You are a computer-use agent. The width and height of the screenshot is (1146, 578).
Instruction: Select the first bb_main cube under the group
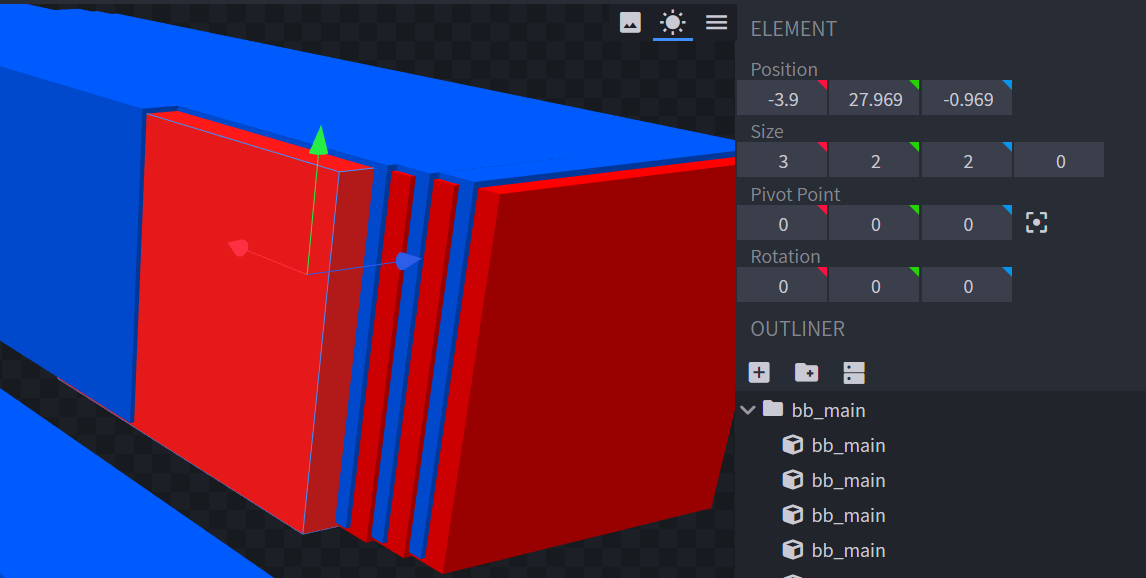(x=848, y=445)
